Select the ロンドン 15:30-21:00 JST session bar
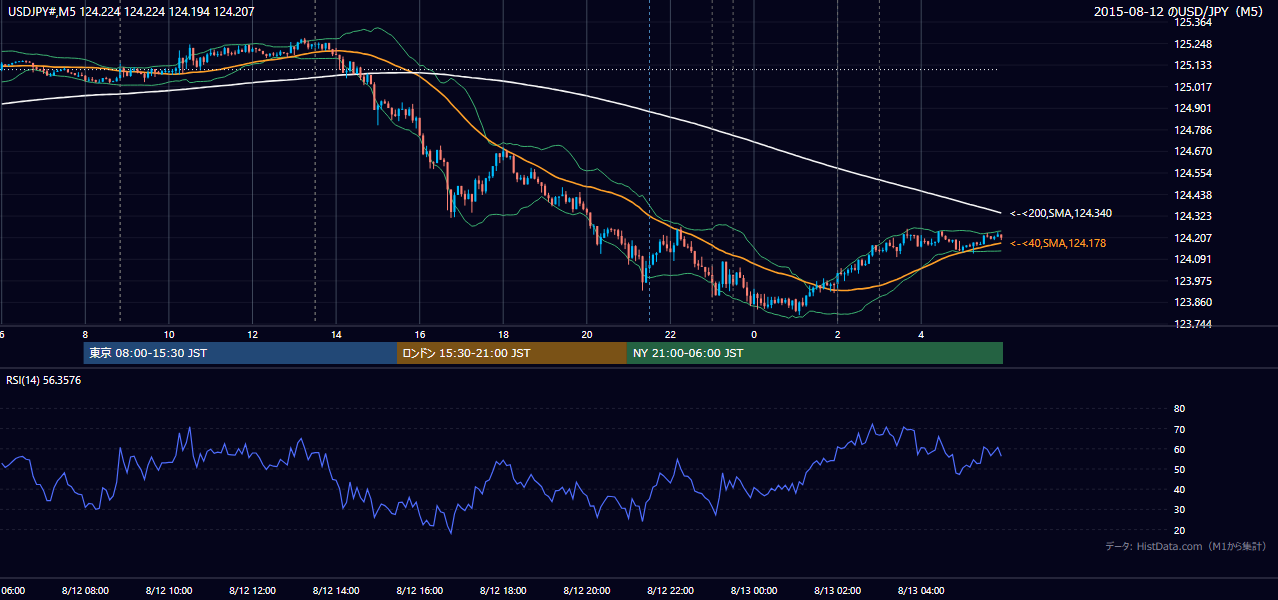Screen dimensions: 1278x600 point(512,353)
